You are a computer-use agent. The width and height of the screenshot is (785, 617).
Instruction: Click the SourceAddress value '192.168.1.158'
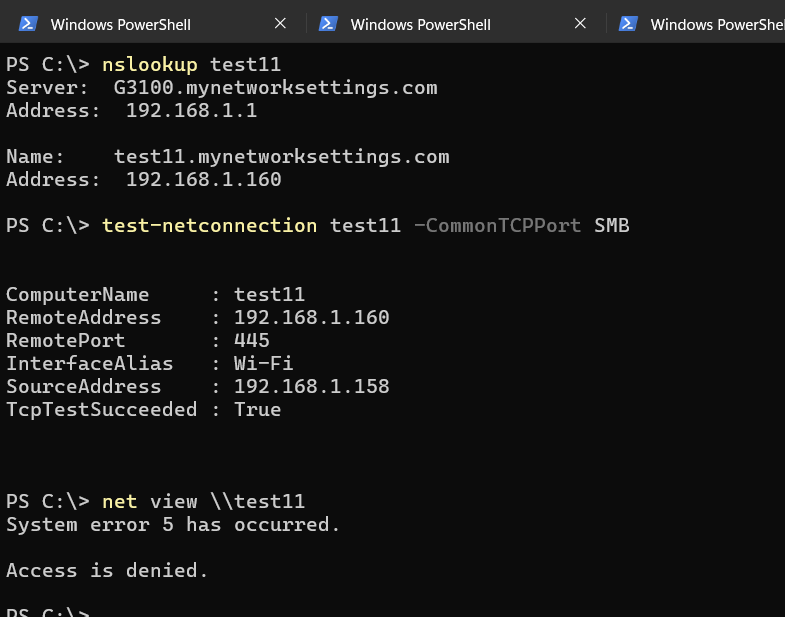pos(311,387)
